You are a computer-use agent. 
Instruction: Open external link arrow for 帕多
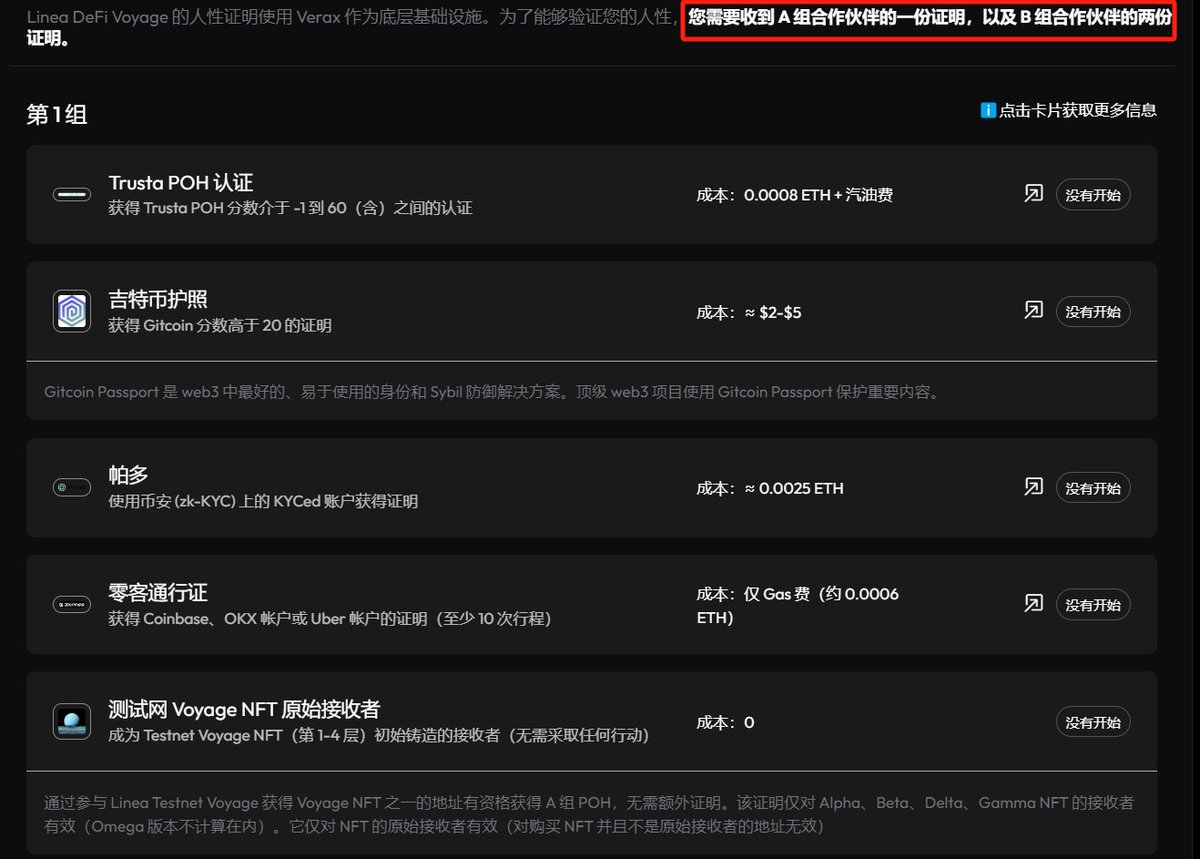click(x=1034, y=487)
